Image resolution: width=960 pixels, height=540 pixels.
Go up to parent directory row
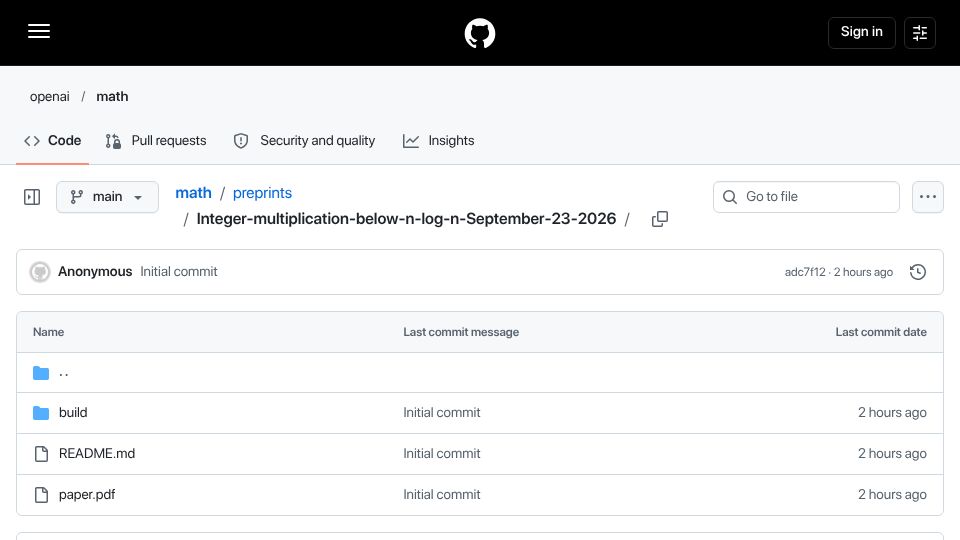479,372
